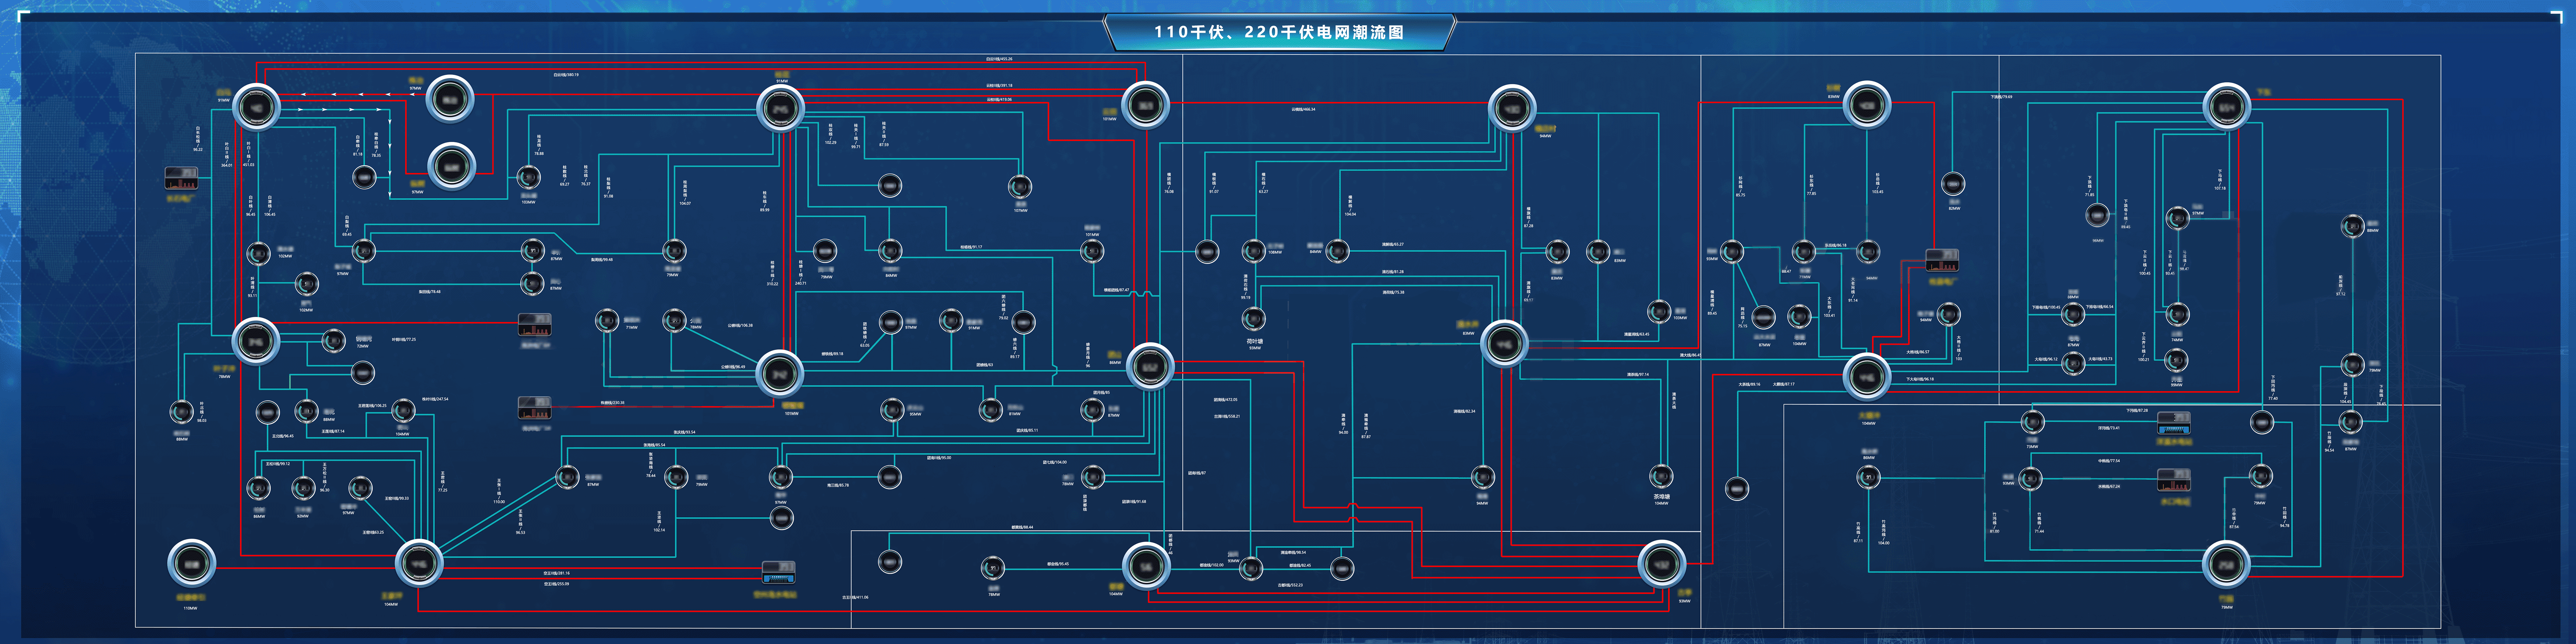This screenshot has height=644, width=2576.
Task: Open station icon between 中铁线 and 水铁线
Action: coord(2174,479)
